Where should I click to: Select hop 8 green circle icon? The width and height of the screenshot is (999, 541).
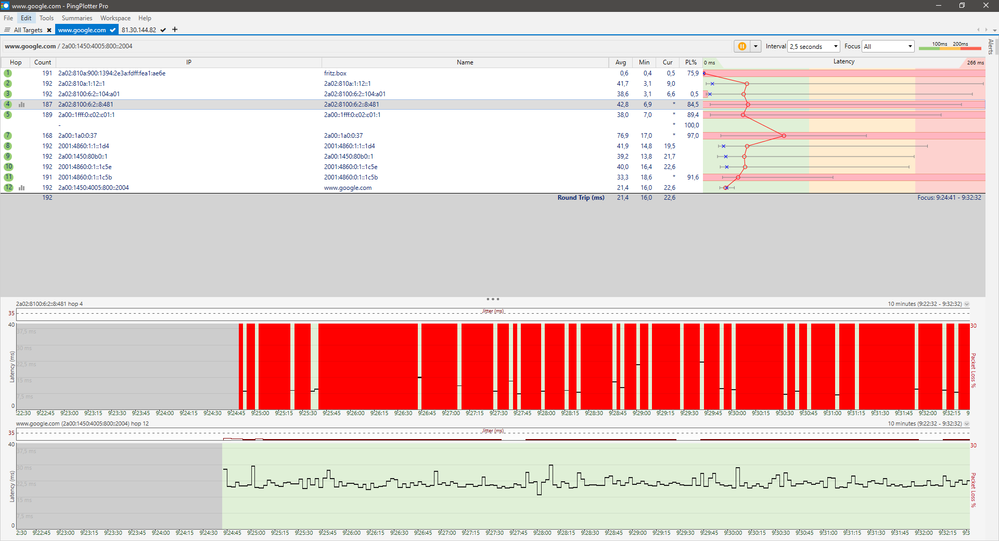(x=8, y=146)
